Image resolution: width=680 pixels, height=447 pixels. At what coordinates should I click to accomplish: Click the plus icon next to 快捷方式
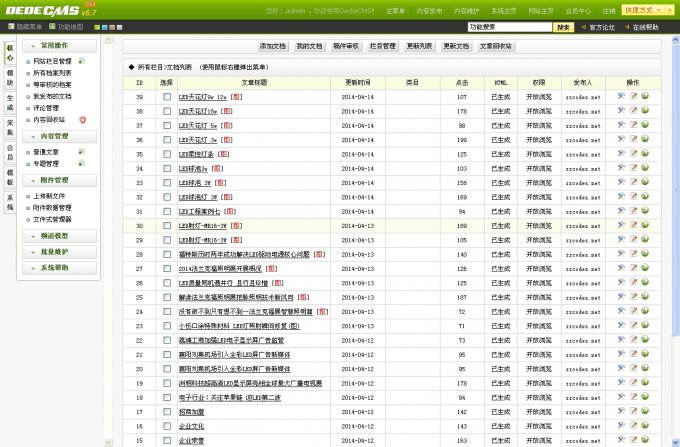669,10
